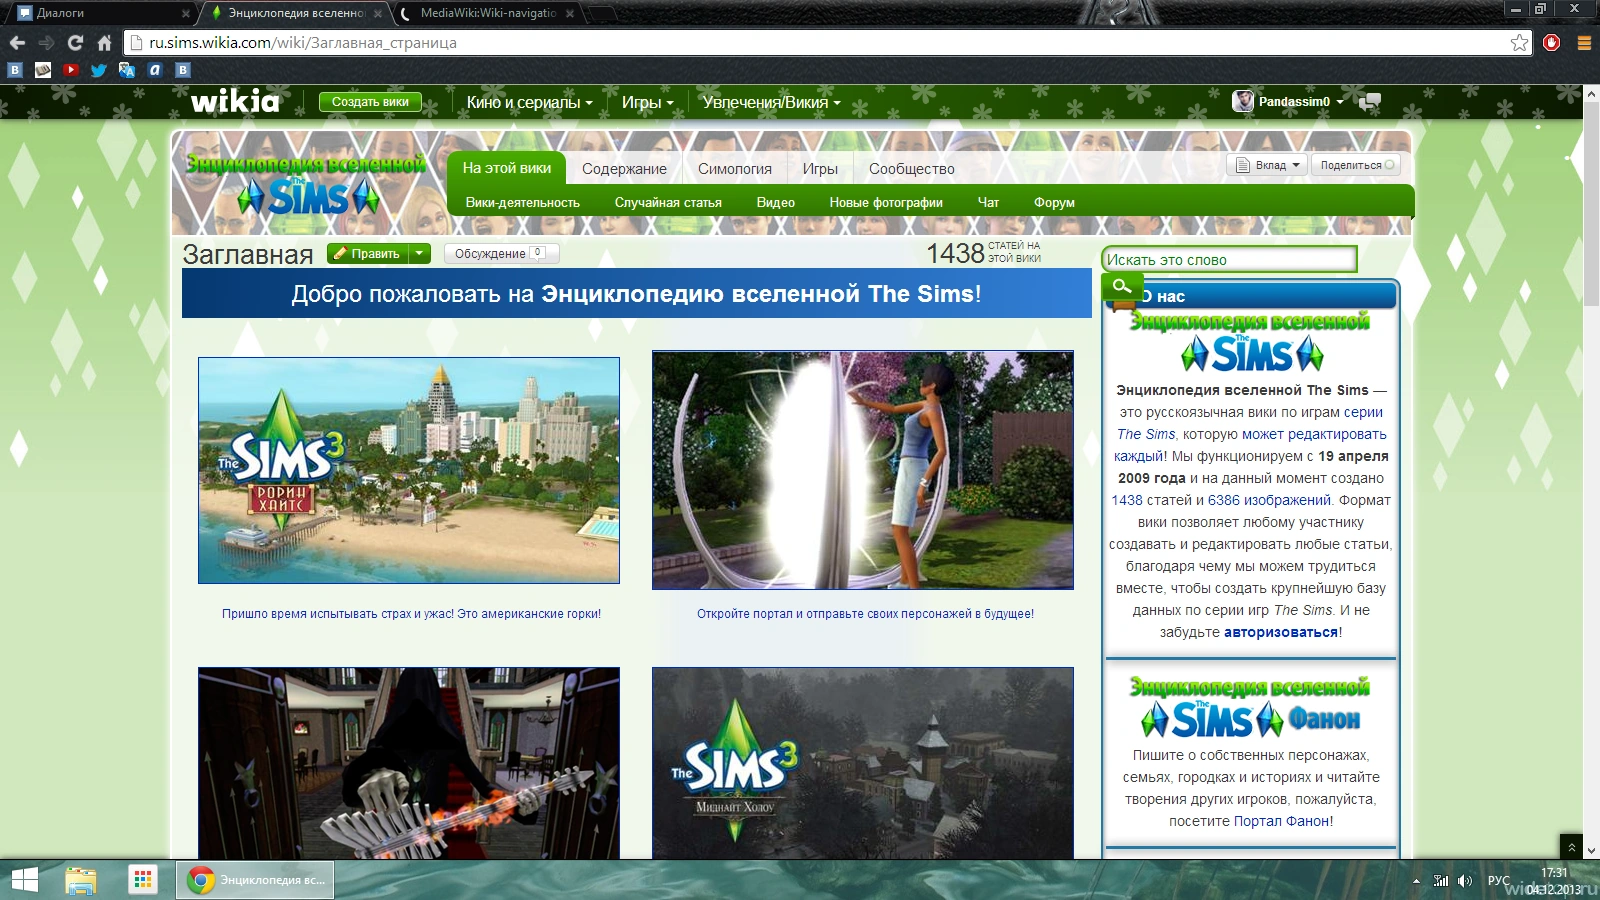
Task: Open the Обсуждение talk button
Action: (501, 254)
